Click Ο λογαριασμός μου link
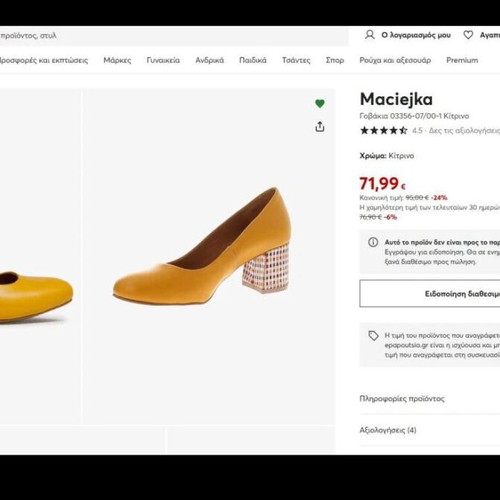 [416, 35]
